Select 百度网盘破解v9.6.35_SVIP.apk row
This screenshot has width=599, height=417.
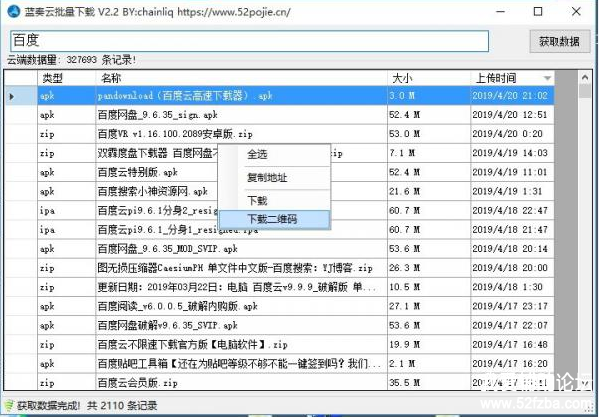pos(279,325)
